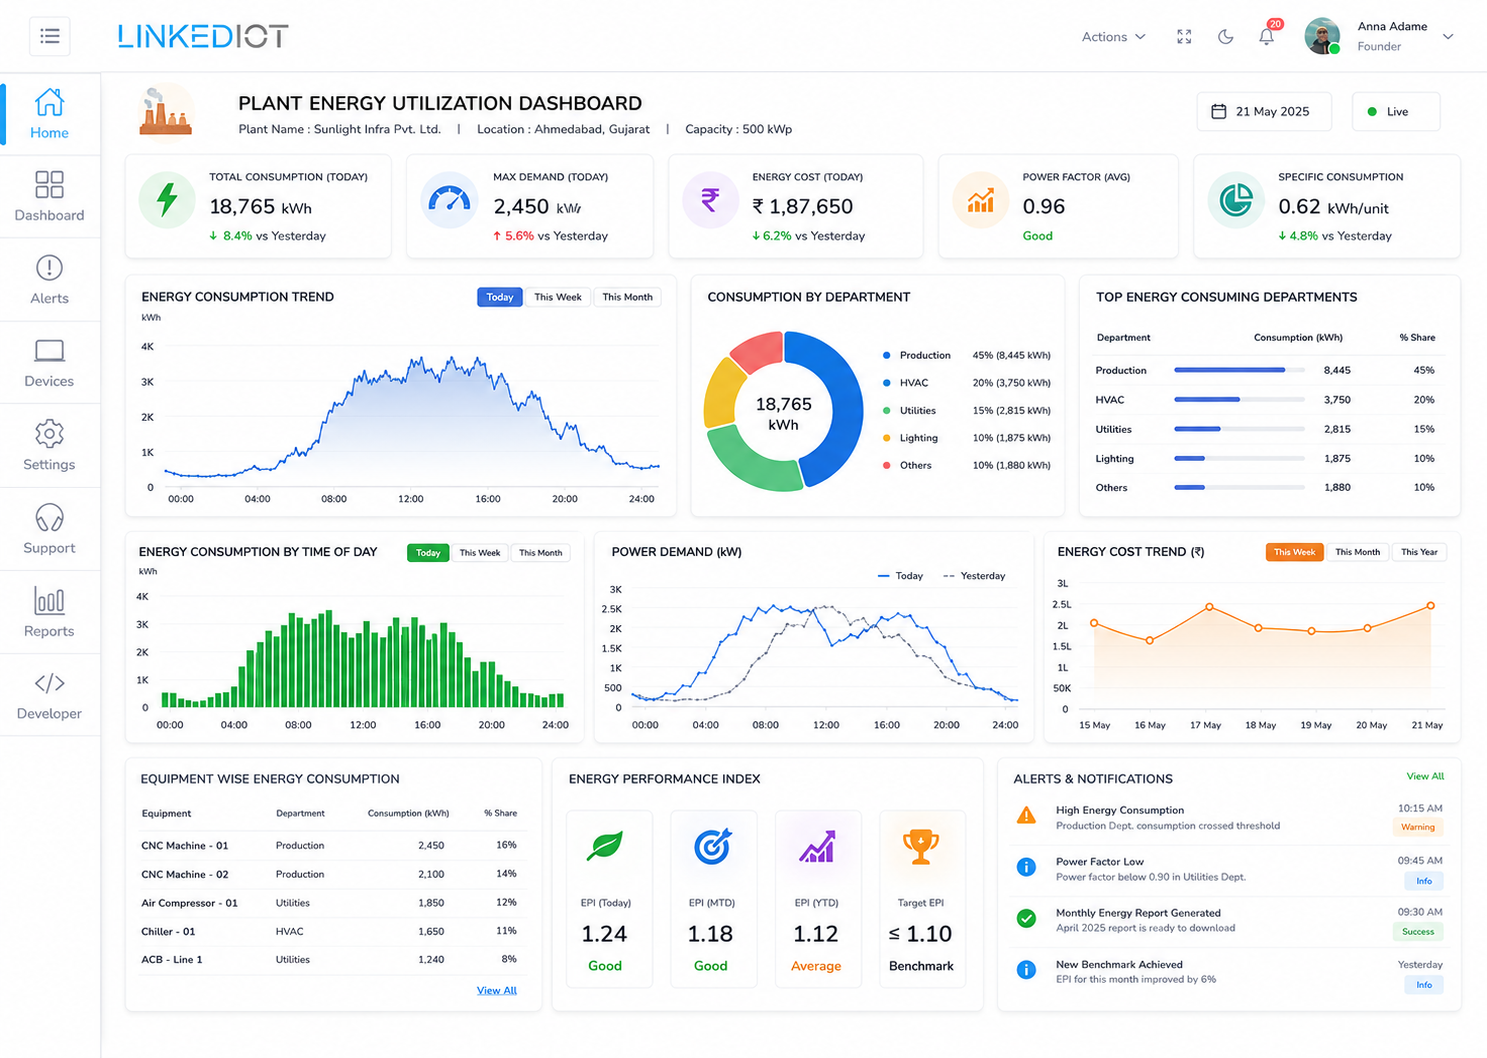Click the Production legend color dot

[887, 355]
